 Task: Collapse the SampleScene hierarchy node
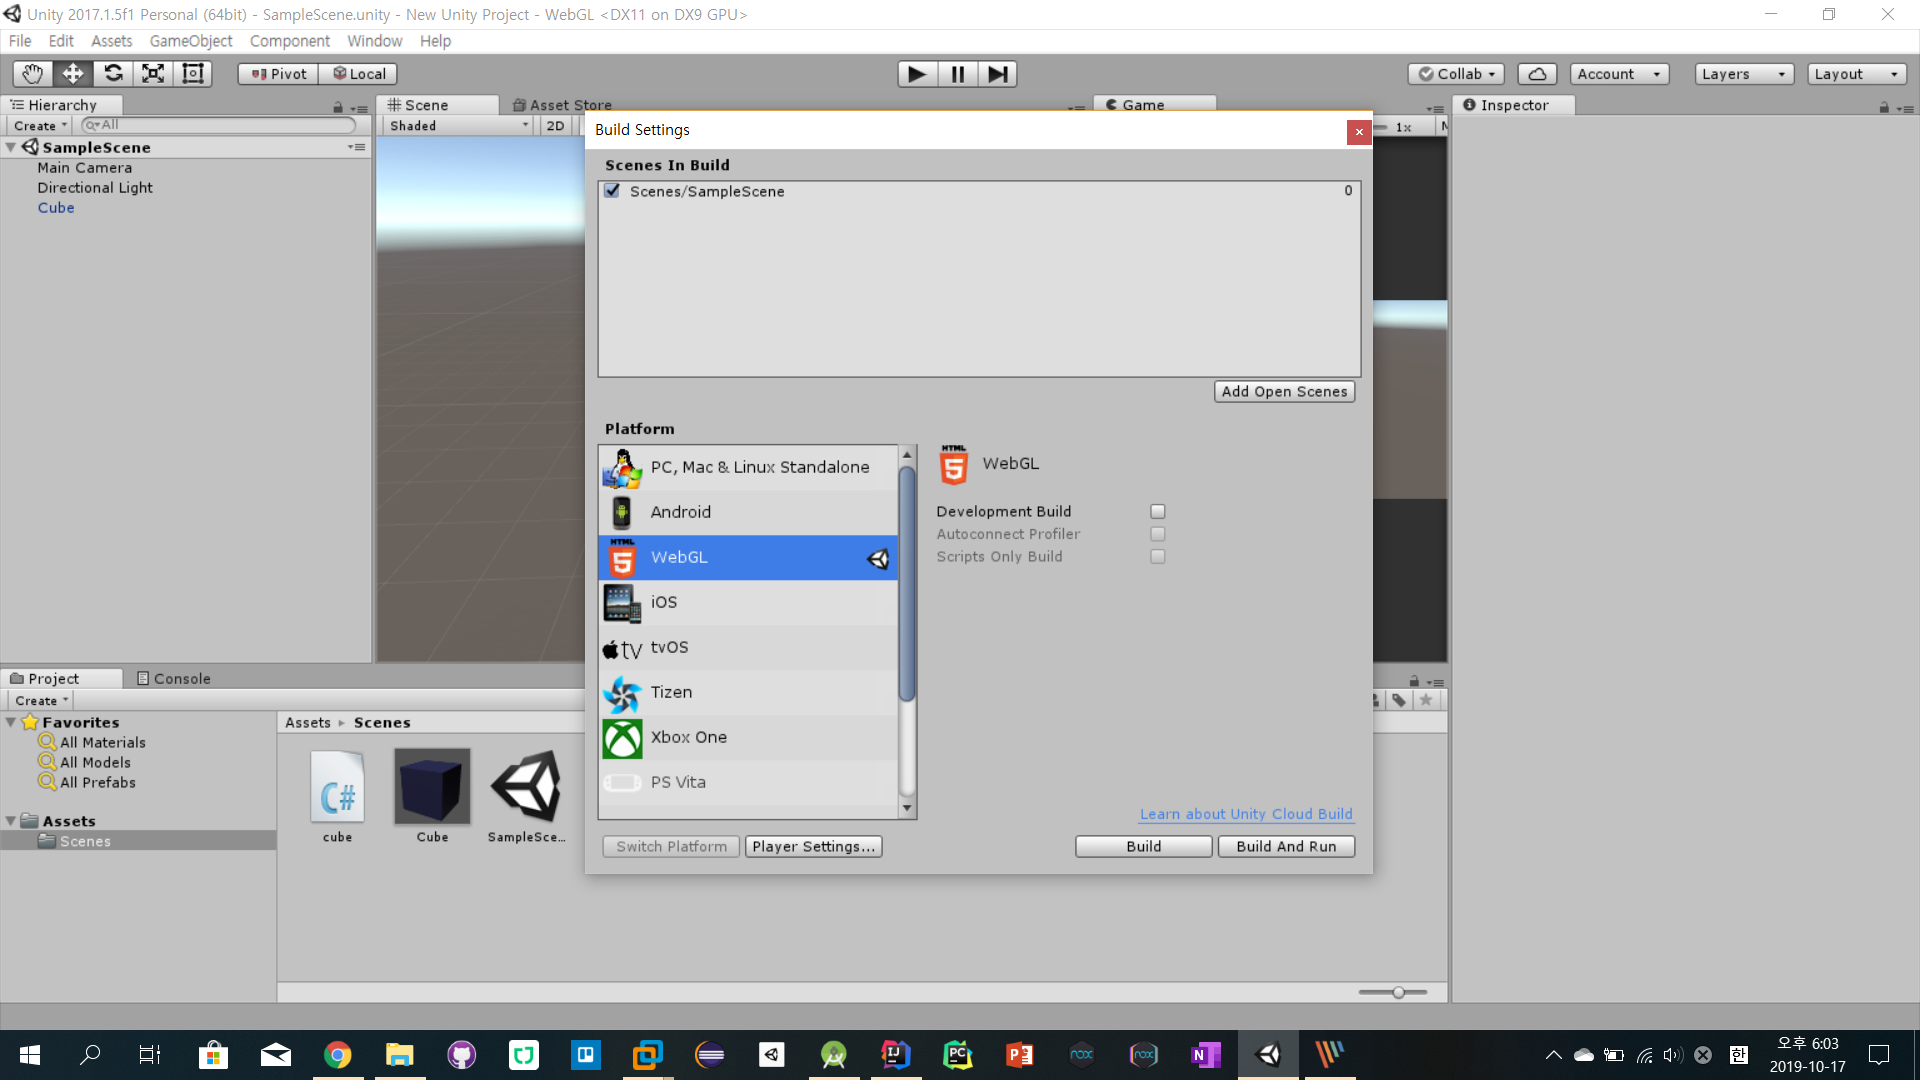tap(11, 147)
